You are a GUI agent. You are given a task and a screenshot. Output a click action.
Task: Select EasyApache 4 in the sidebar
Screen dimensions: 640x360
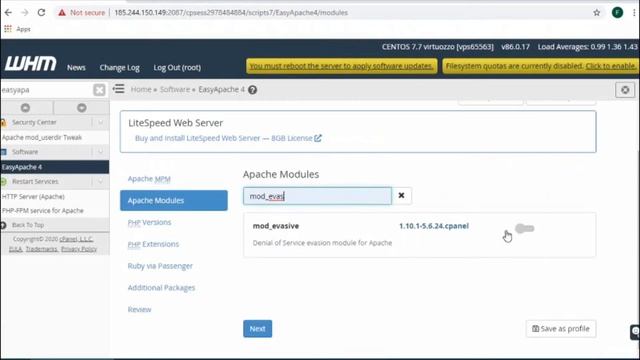pyautogui.click(x=55, y=167)
